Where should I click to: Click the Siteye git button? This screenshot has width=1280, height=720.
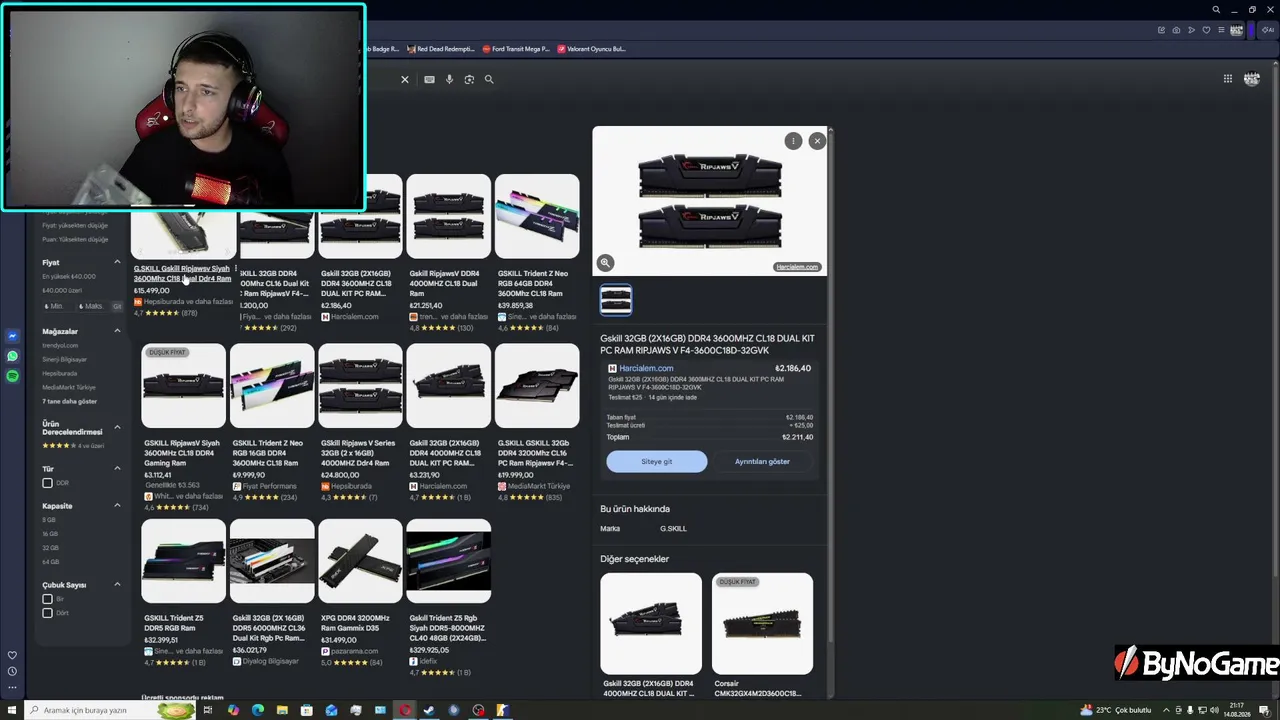657,461
